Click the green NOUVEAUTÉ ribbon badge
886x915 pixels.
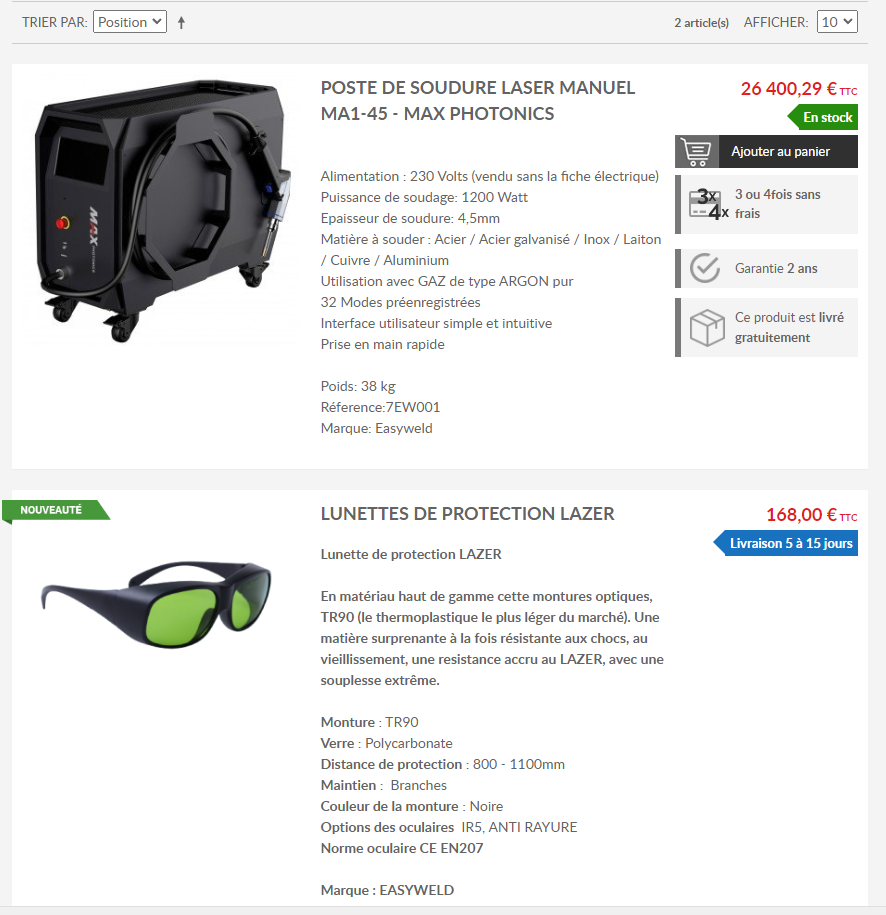(55, 511)
